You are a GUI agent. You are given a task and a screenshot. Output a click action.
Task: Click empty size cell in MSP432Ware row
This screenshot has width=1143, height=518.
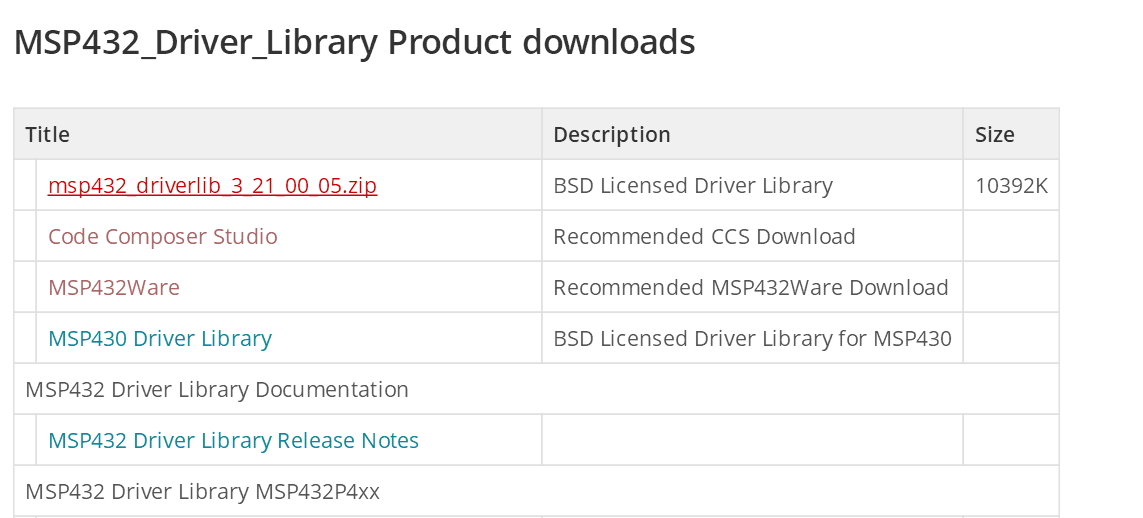[x=1010, y=288]
